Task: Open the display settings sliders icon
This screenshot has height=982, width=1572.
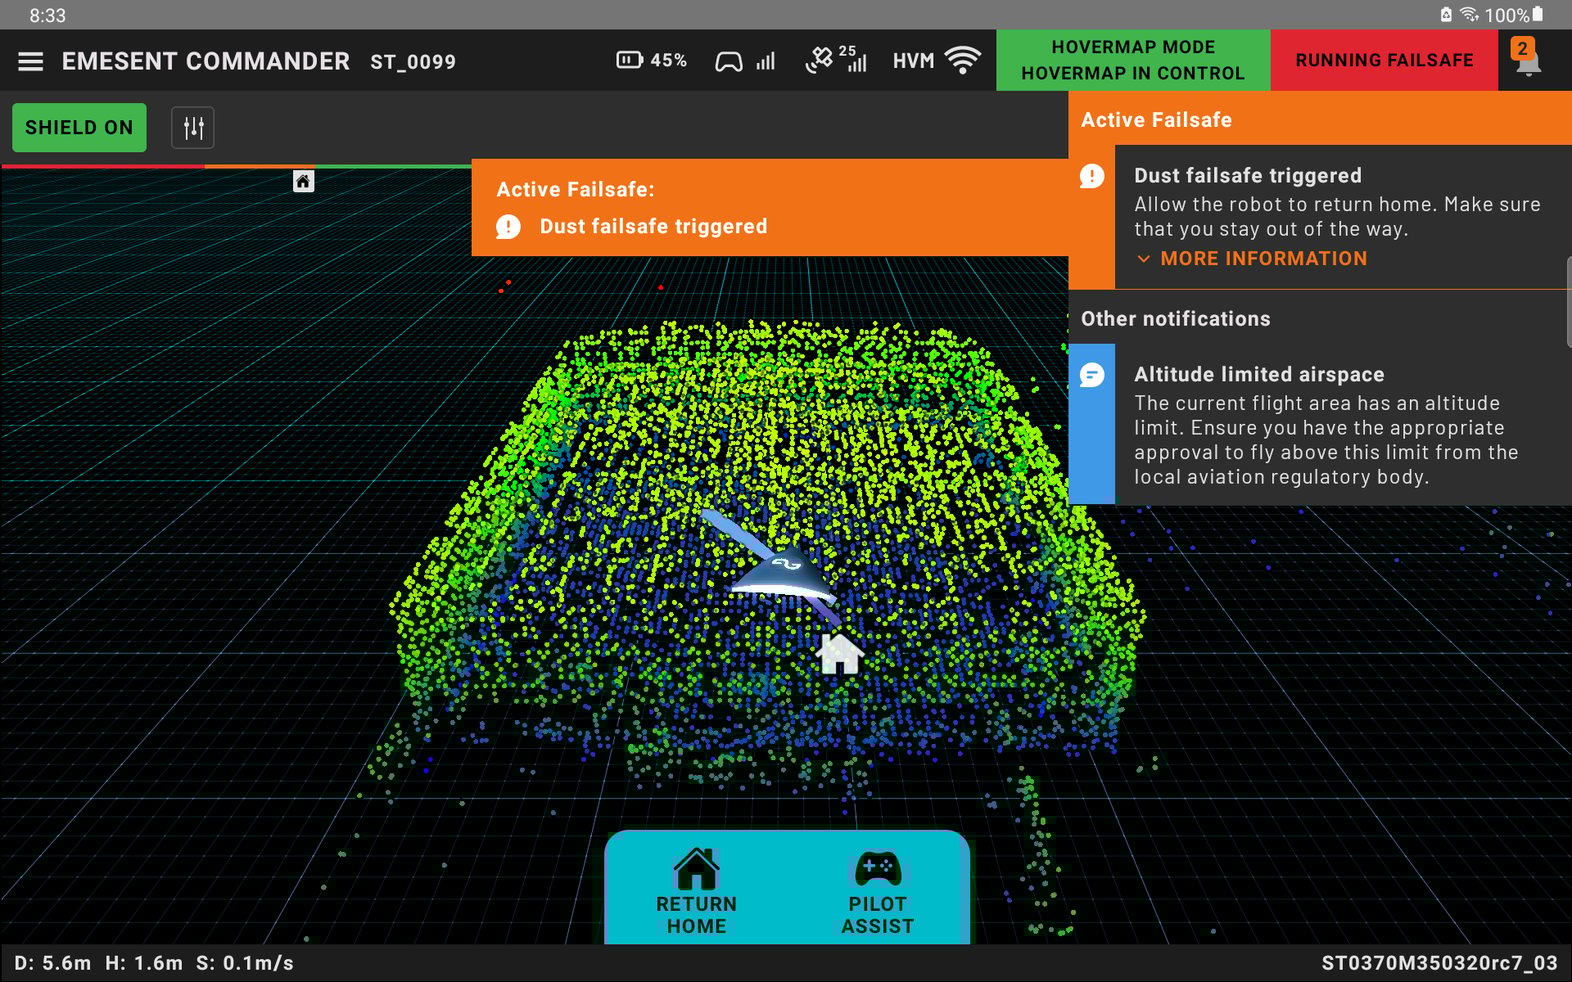Action: 193,128
